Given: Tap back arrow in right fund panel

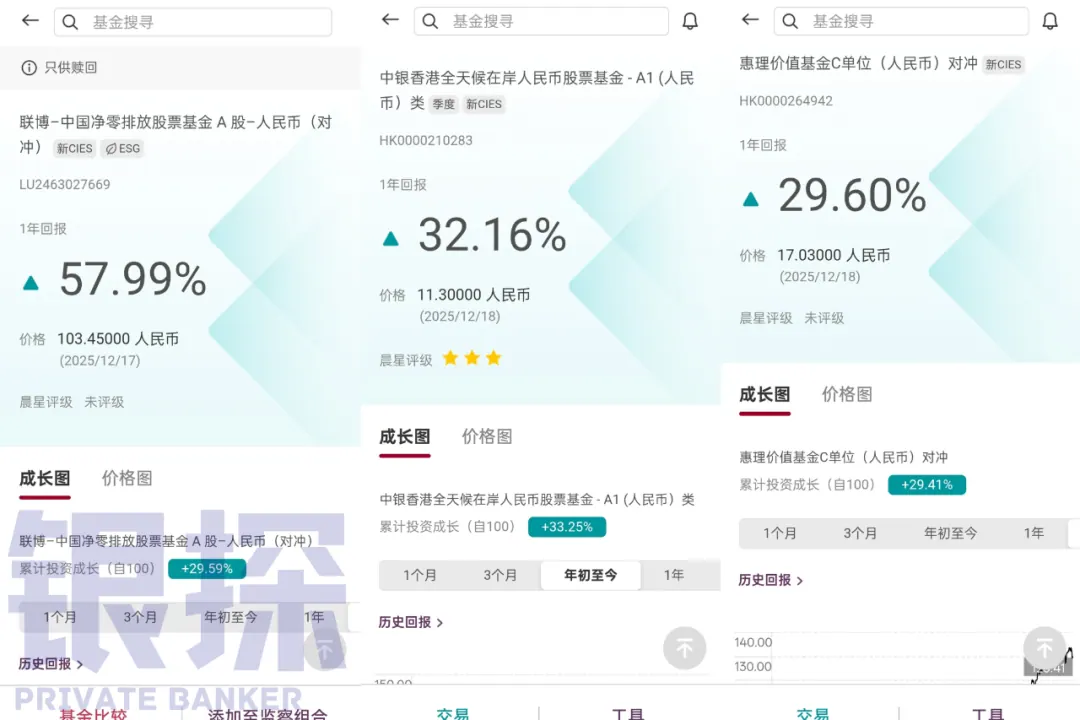Looking at the screenshot, I should 750,19.
